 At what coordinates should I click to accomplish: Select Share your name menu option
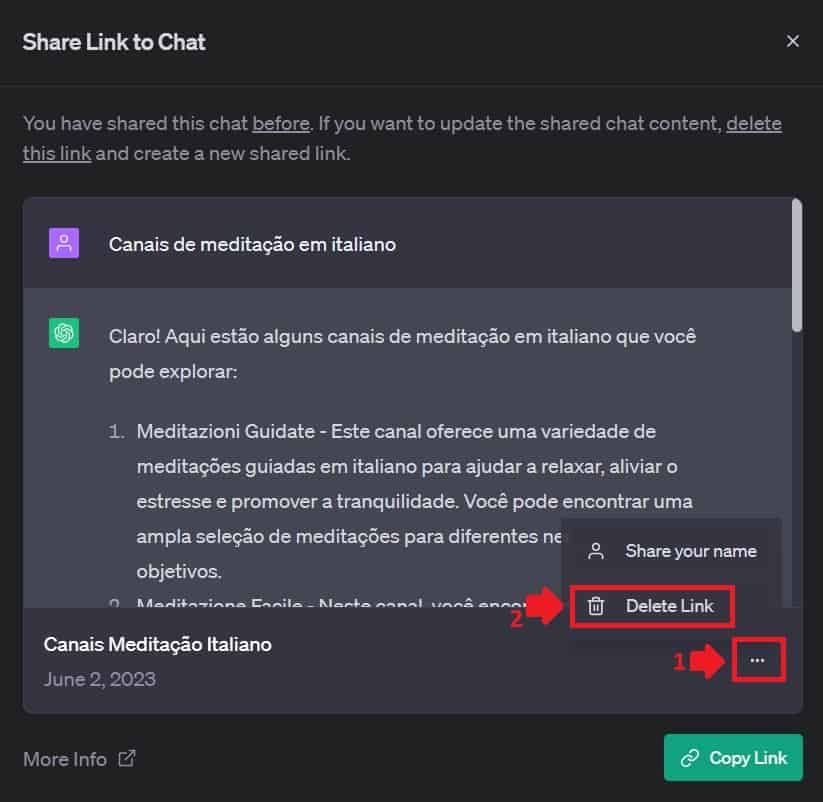[672, 551]
